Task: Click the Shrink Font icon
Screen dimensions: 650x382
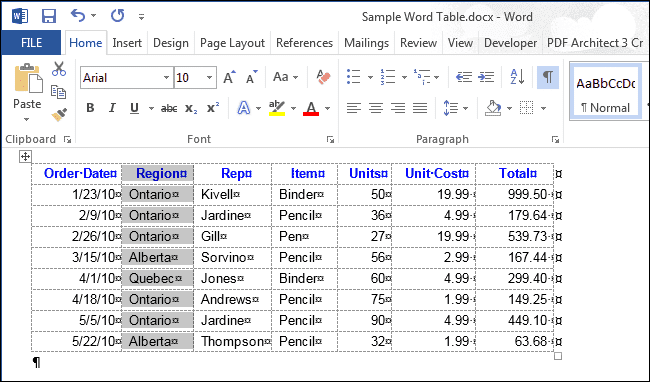Action: [251, 77]
